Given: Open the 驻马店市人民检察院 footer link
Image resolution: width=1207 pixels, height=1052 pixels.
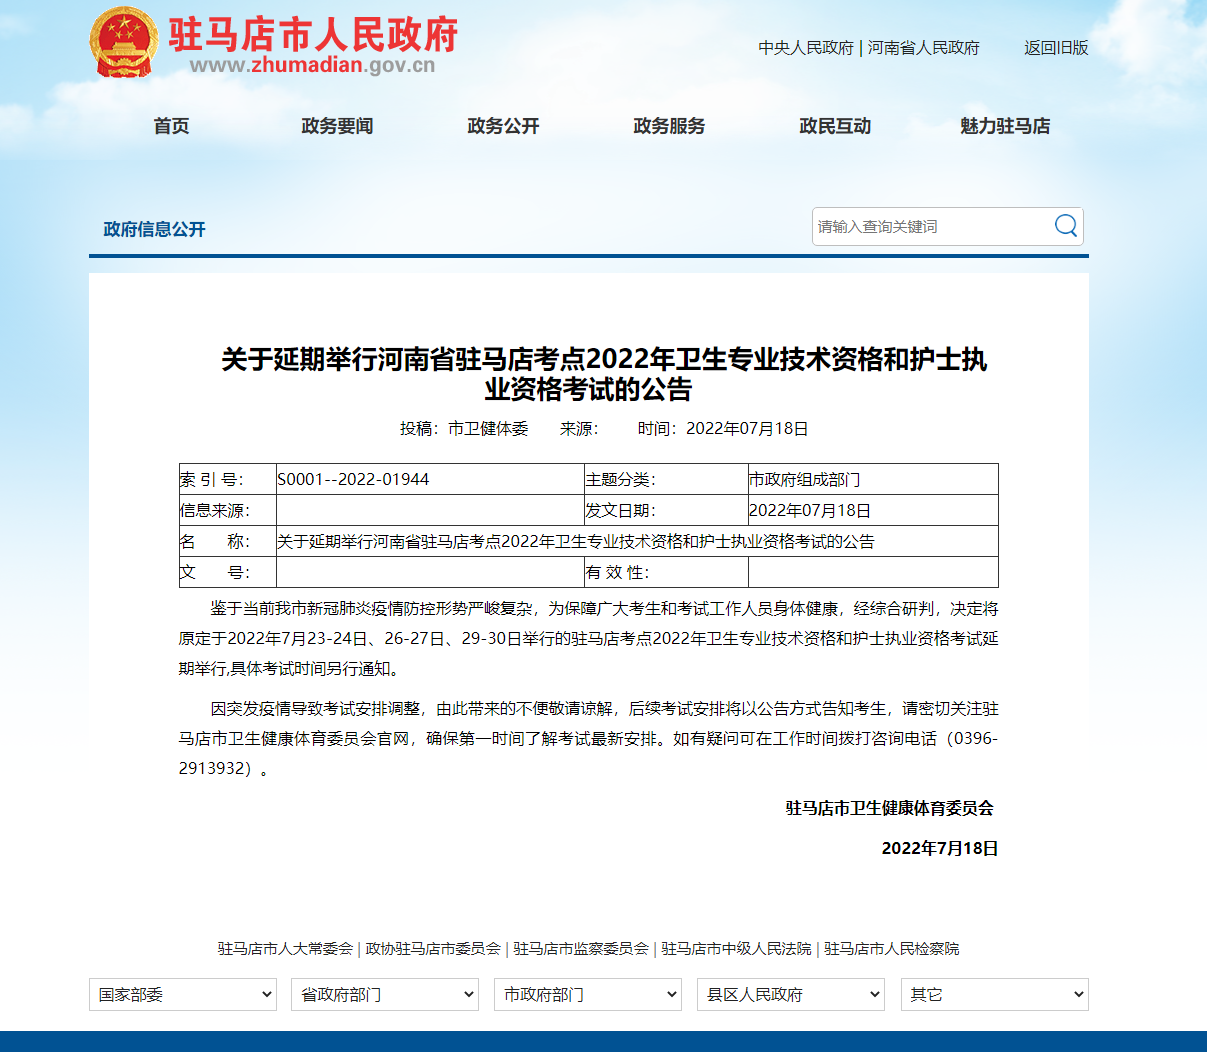Looking at the screenshot, I should pos(892,949).
